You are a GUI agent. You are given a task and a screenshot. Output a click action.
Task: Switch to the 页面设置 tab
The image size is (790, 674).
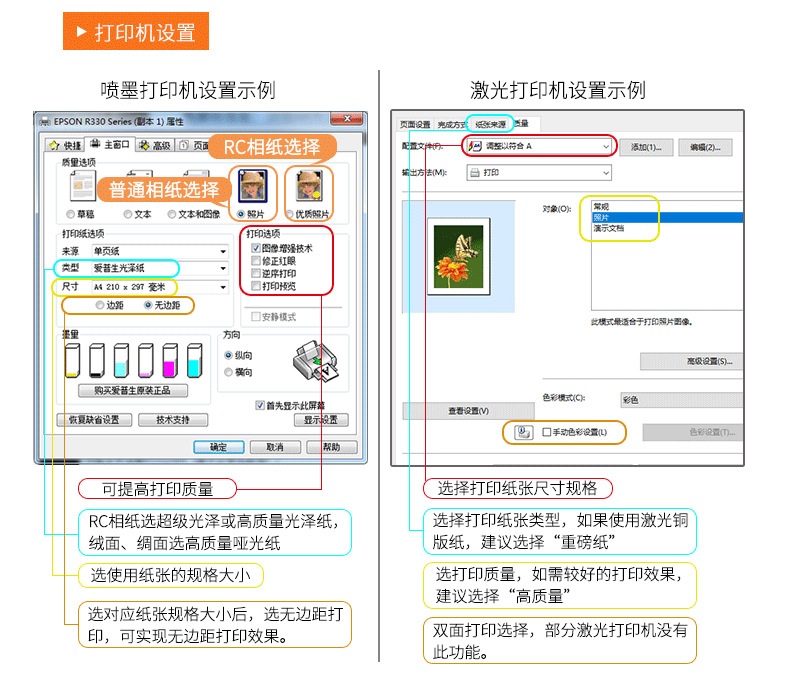415,124
